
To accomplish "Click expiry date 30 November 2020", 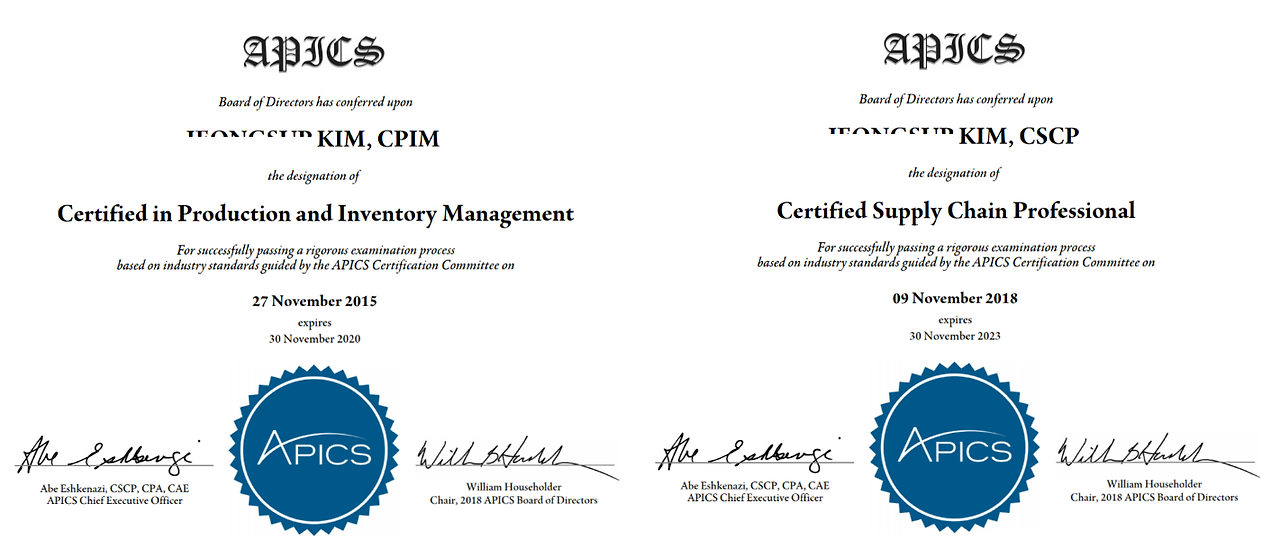I will click(x=315, y=339).
